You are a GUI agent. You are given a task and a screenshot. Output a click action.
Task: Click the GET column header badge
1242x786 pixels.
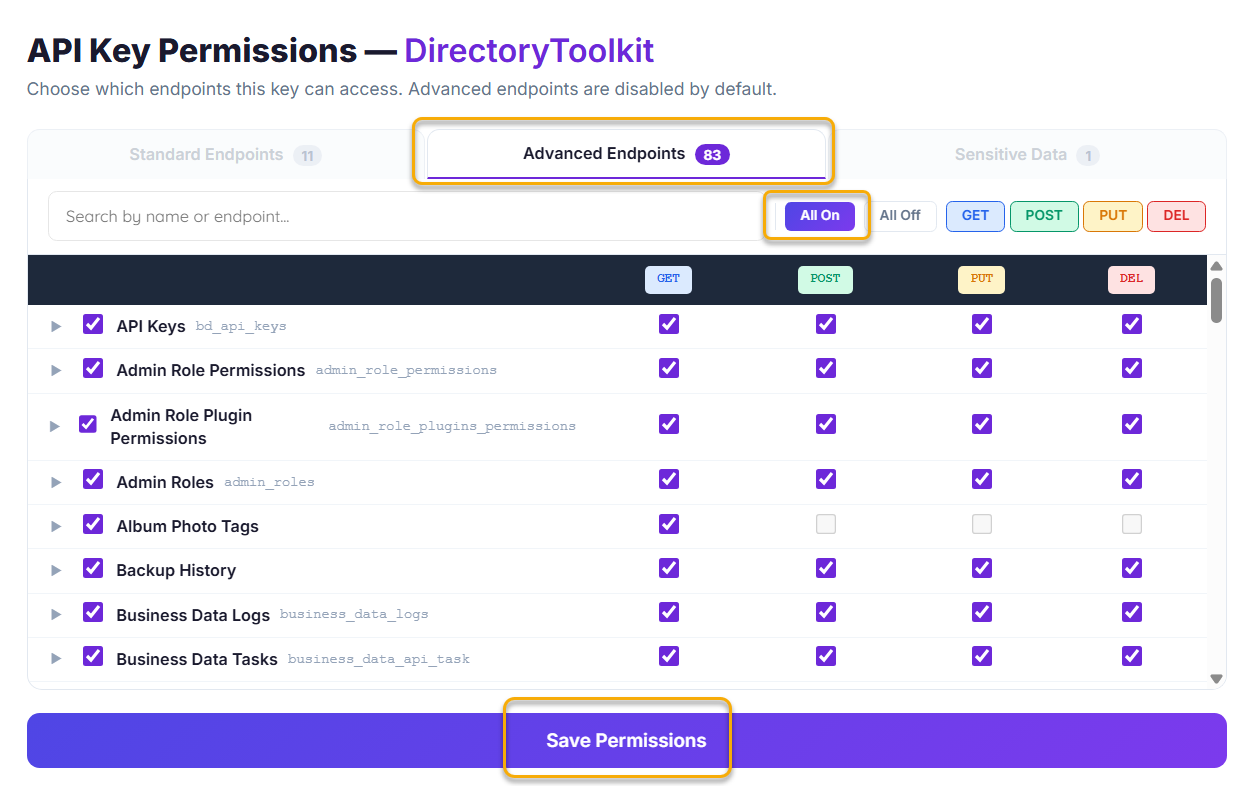tap(669, 279)
